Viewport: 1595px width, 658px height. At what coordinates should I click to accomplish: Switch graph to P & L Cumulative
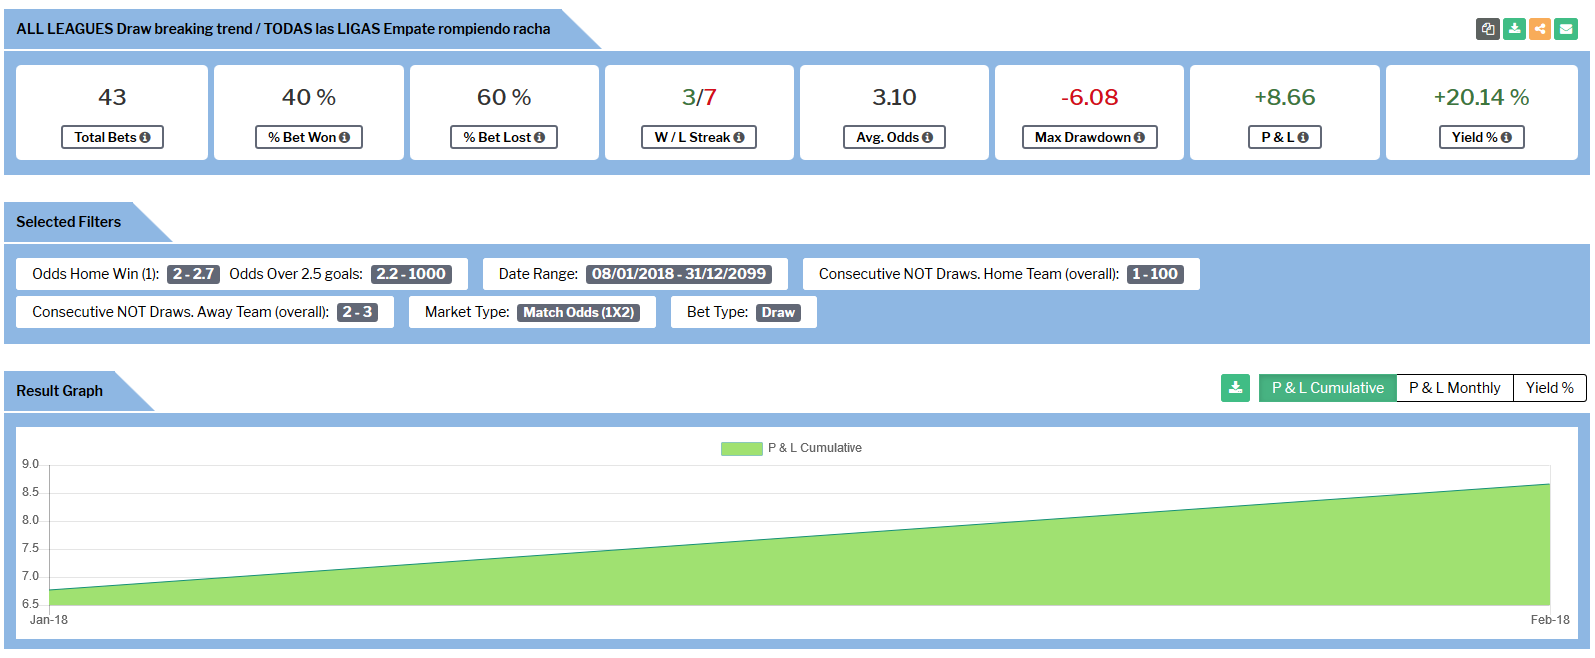click(x=1327, y=388)
